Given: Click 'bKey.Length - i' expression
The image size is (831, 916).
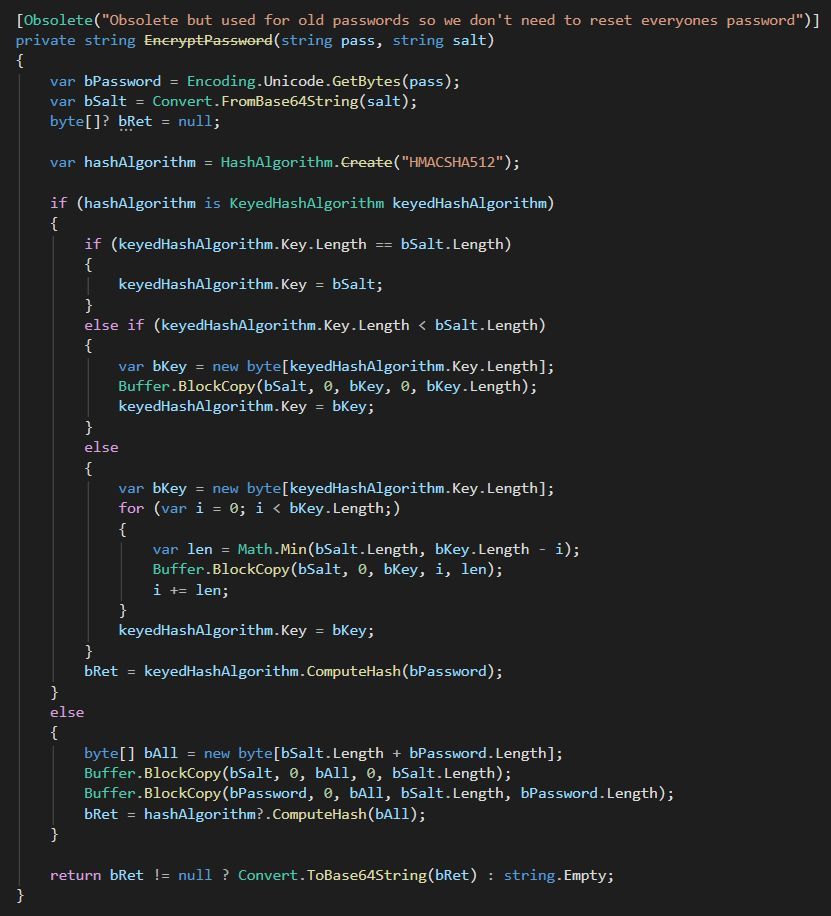Looking at the screenshot, I should (x=499, y=549).
